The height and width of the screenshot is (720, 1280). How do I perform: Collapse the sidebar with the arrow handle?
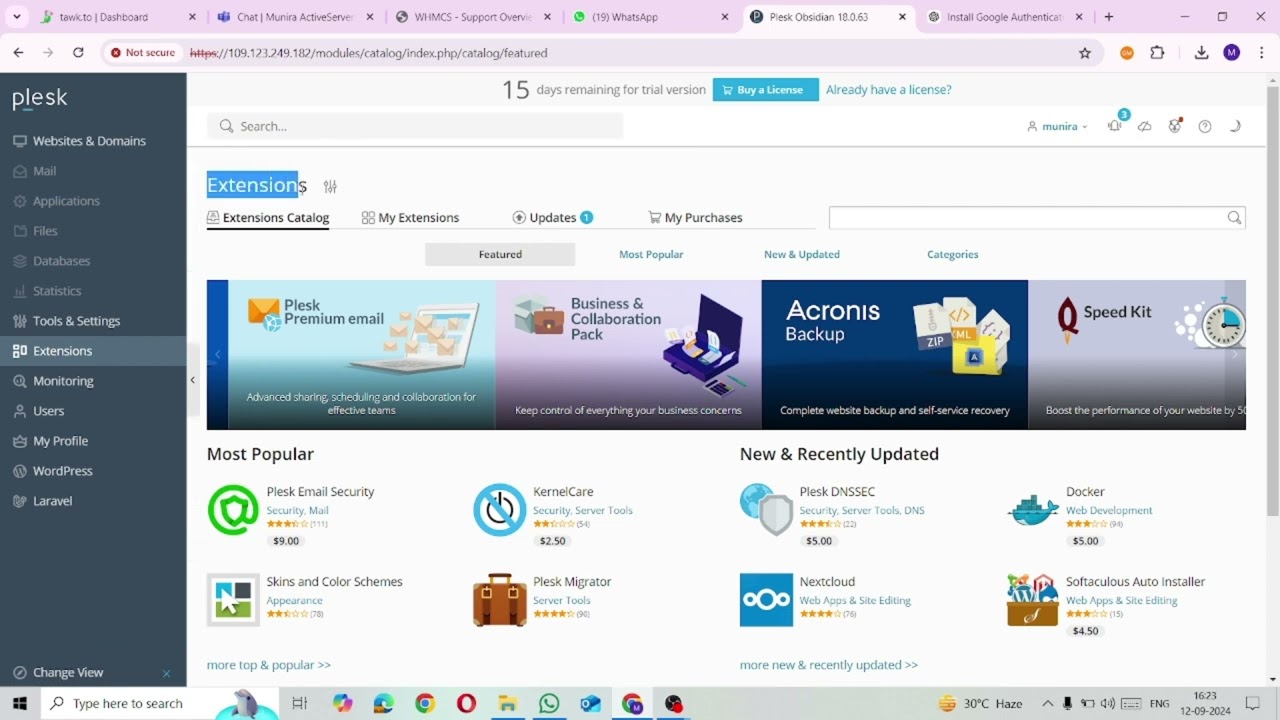(x=192, y=380)
